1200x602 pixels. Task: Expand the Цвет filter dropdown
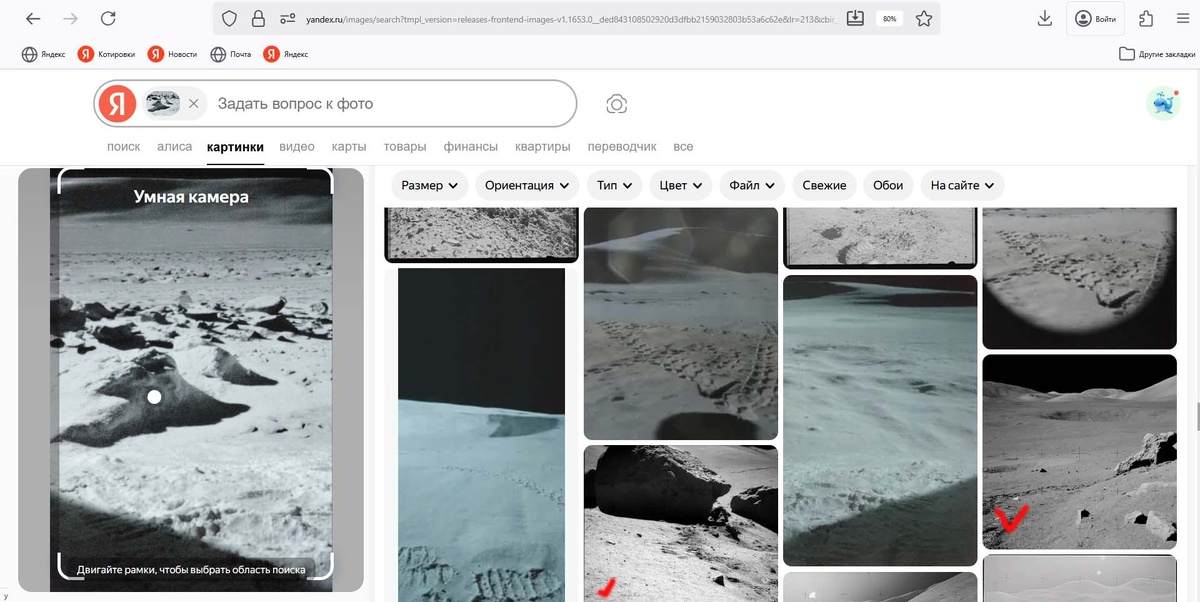[x=681, y=185]
